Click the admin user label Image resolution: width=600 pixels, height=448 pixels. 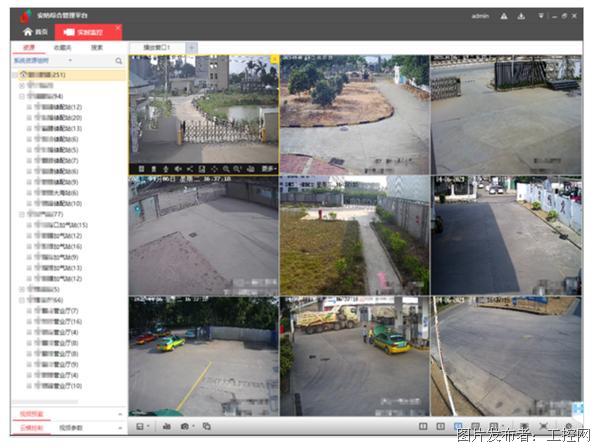click(480, 17)
